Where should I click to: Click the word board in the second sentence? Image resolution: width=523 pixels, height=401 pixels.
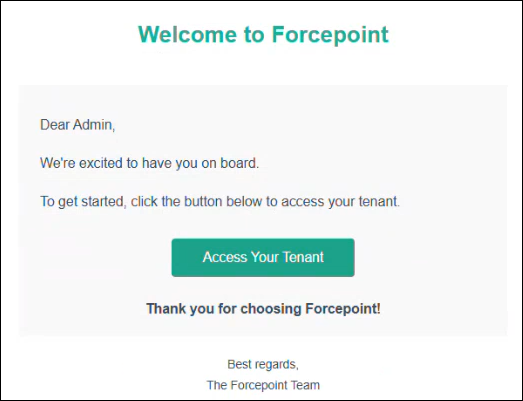tap(239, 163)
